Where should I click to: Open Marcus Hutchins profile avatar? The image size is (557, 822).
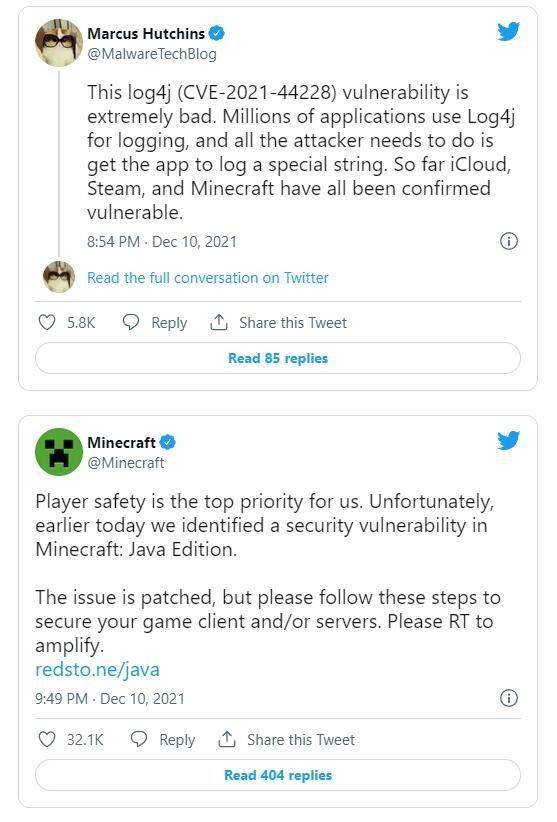pyautogui.click(x=59, y=43)
